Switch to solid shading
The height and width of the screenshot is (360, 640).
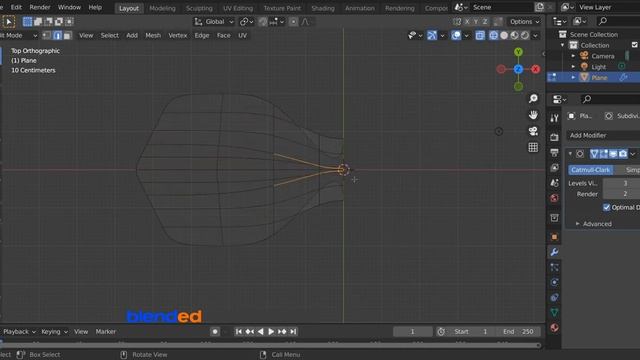(504, 36)
